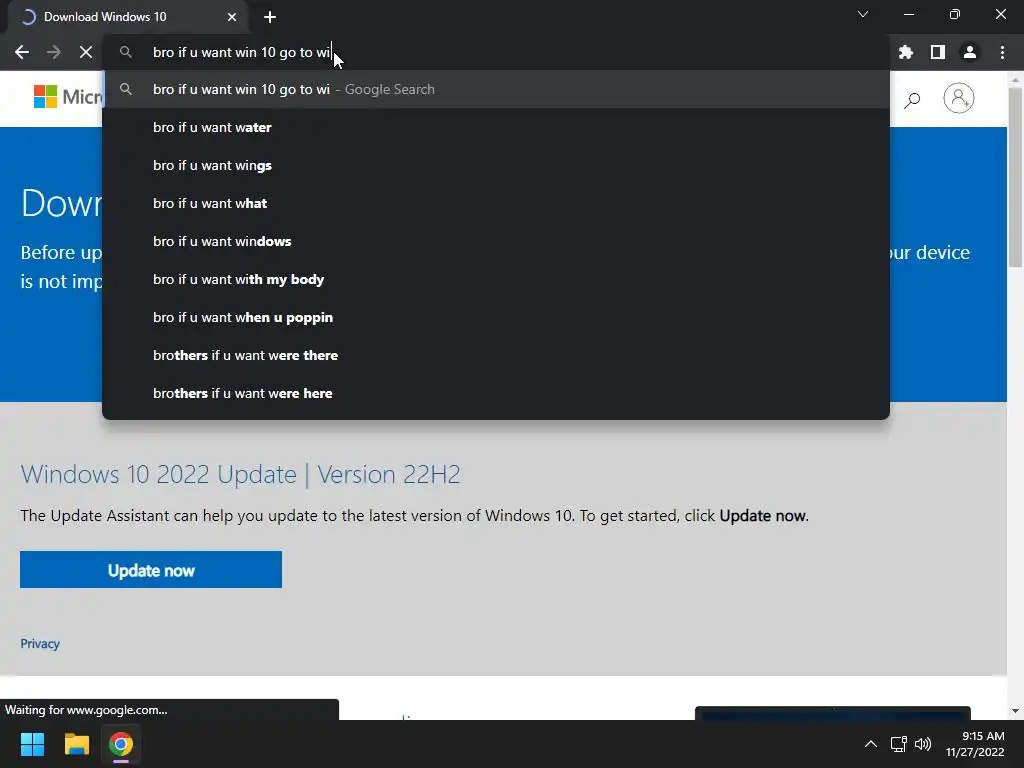Choose suggestion "brothers if u want were here"

click(496, 393)
